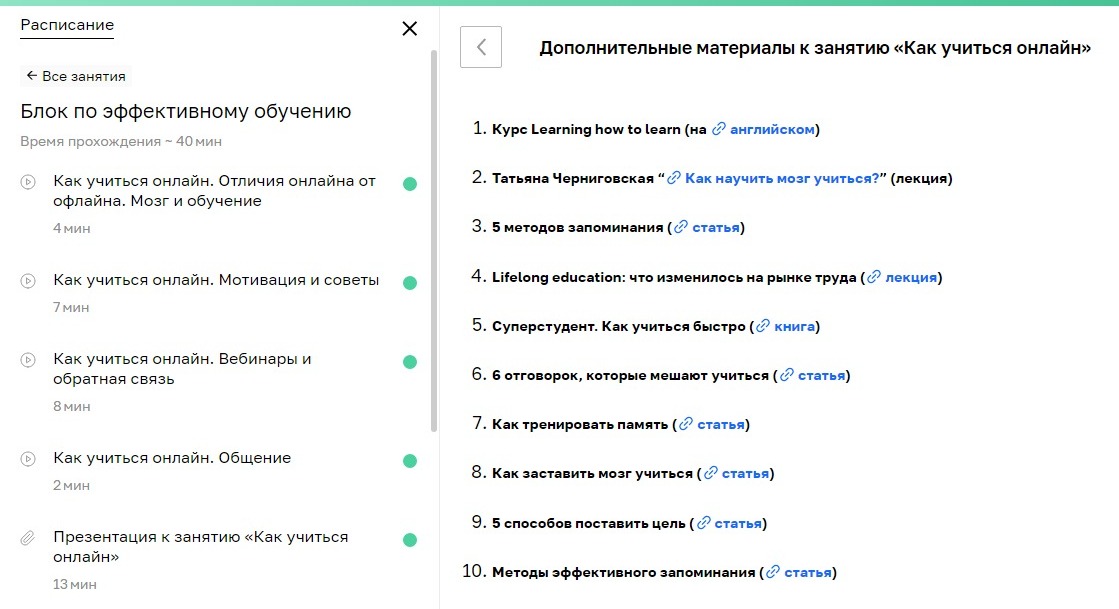Image resolution: width=1119 pixels, height=609 pixels.
Task: Click the play icon beside «Мотивация и советы»
Action: [x=27, y=279]
